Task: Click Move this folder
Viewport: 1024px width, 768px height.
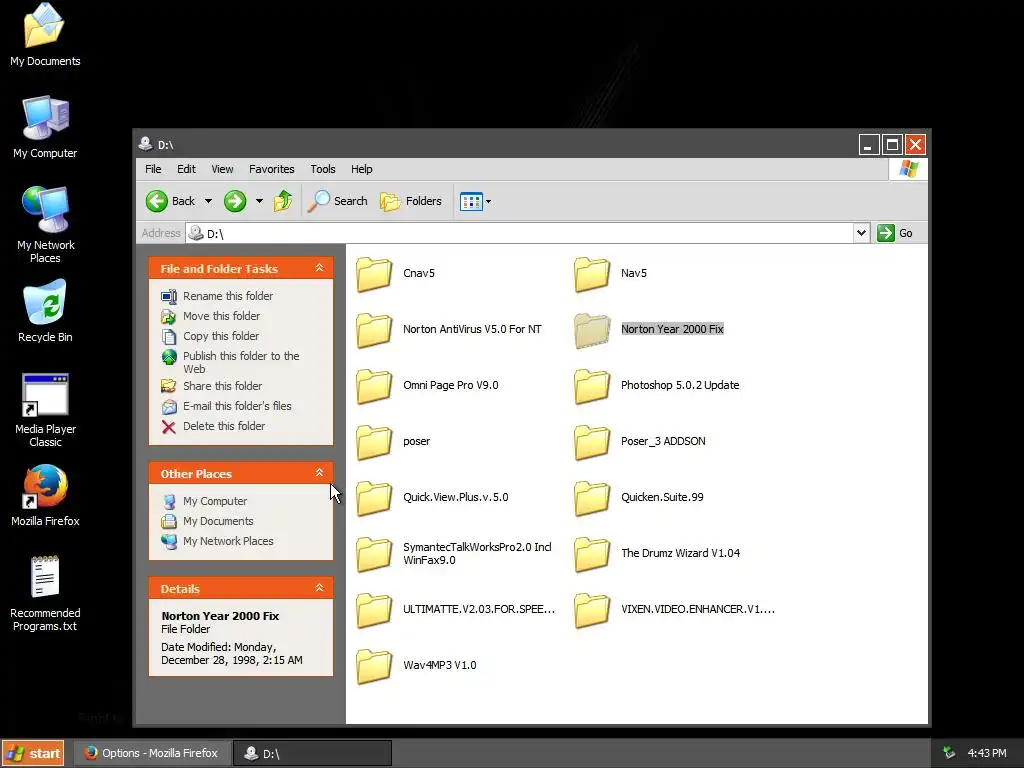Action: [x=221, y=316]
